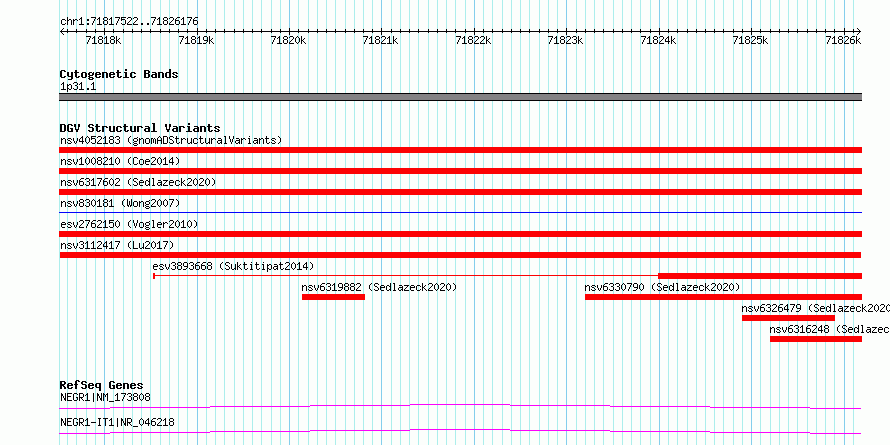
Task: Click the nsv6316248 red variant bar
Action: coord(816,339)
